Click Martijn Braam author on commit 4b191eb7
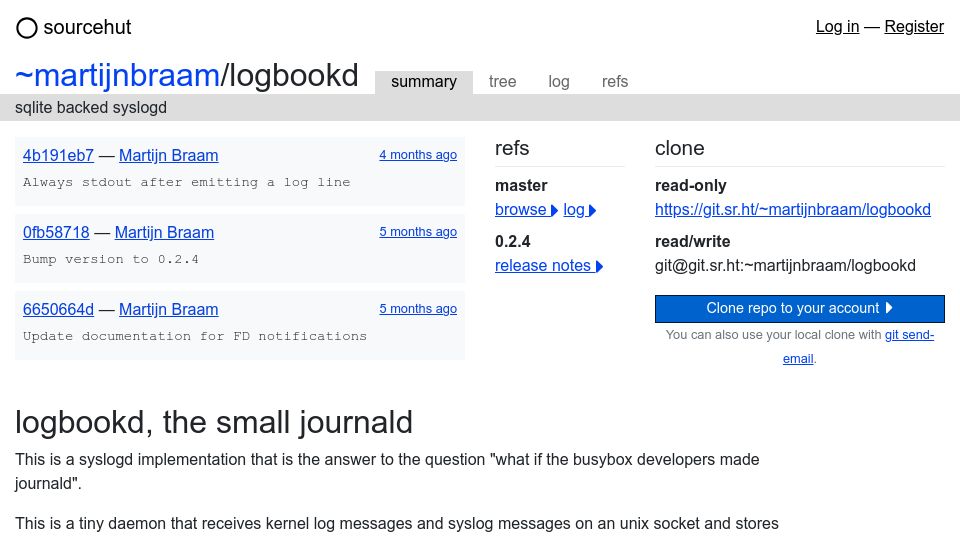 point(168,156)
